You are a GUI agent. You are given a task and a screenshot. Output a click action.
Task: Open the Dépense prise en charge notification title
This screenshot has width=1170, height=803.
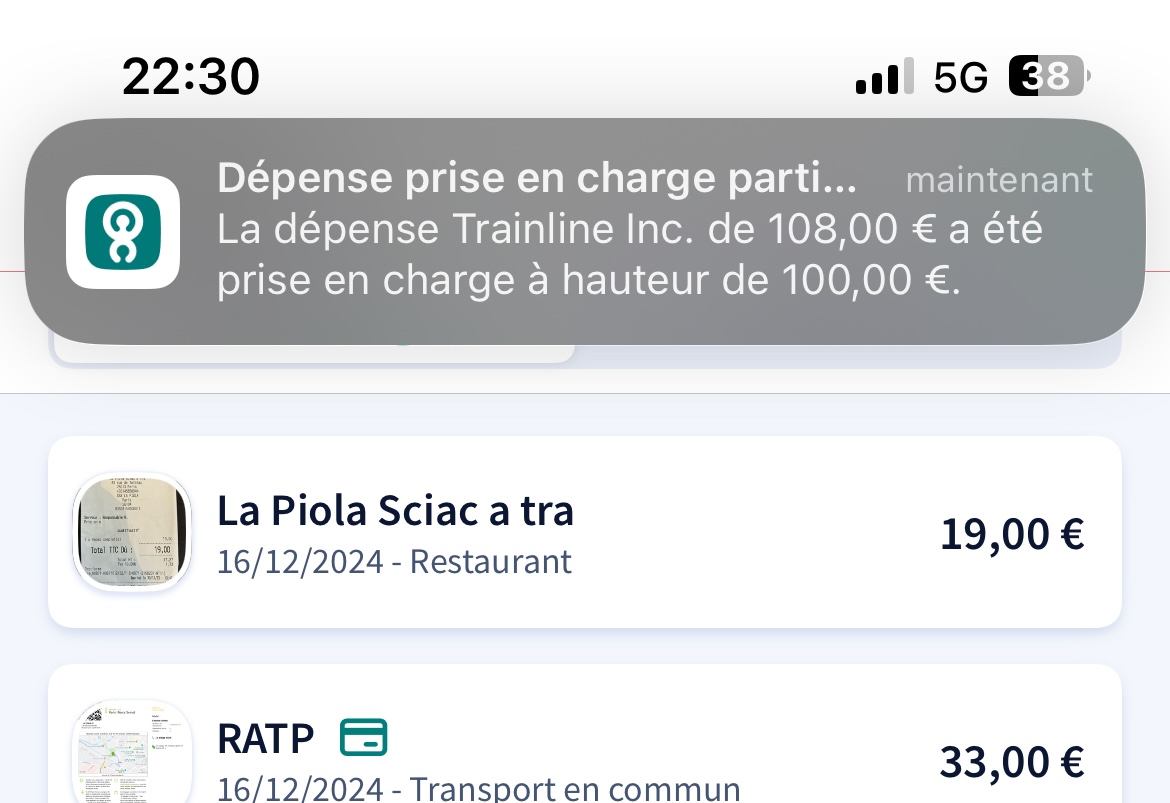537,179
